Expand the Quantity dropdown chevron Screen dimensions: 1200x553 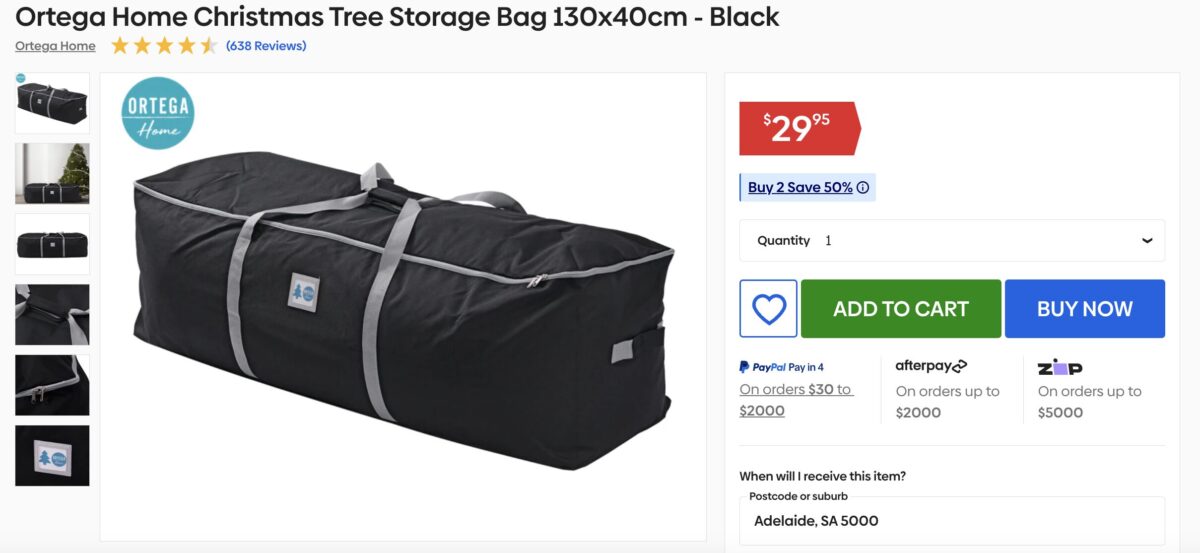tap(1146, 241)
